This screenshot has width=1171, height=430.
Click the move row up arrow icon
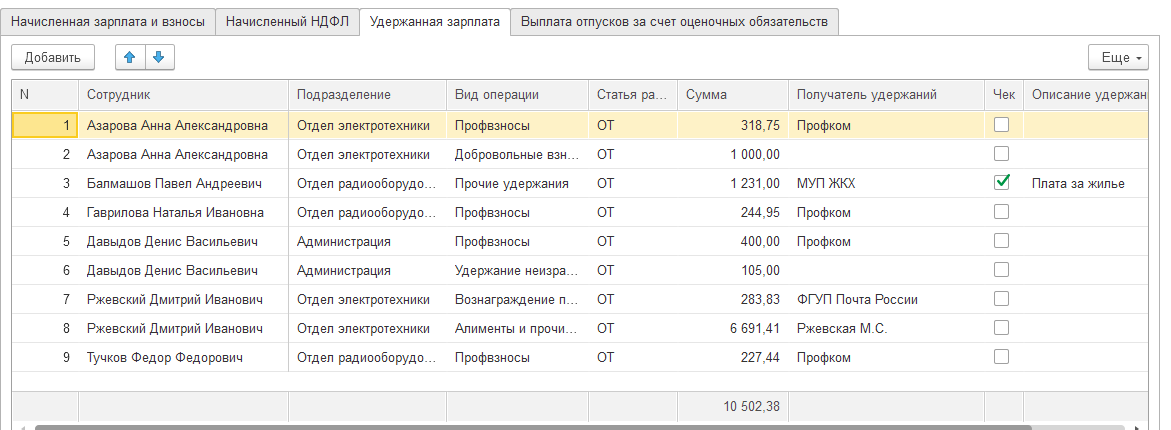click(129, 57)
